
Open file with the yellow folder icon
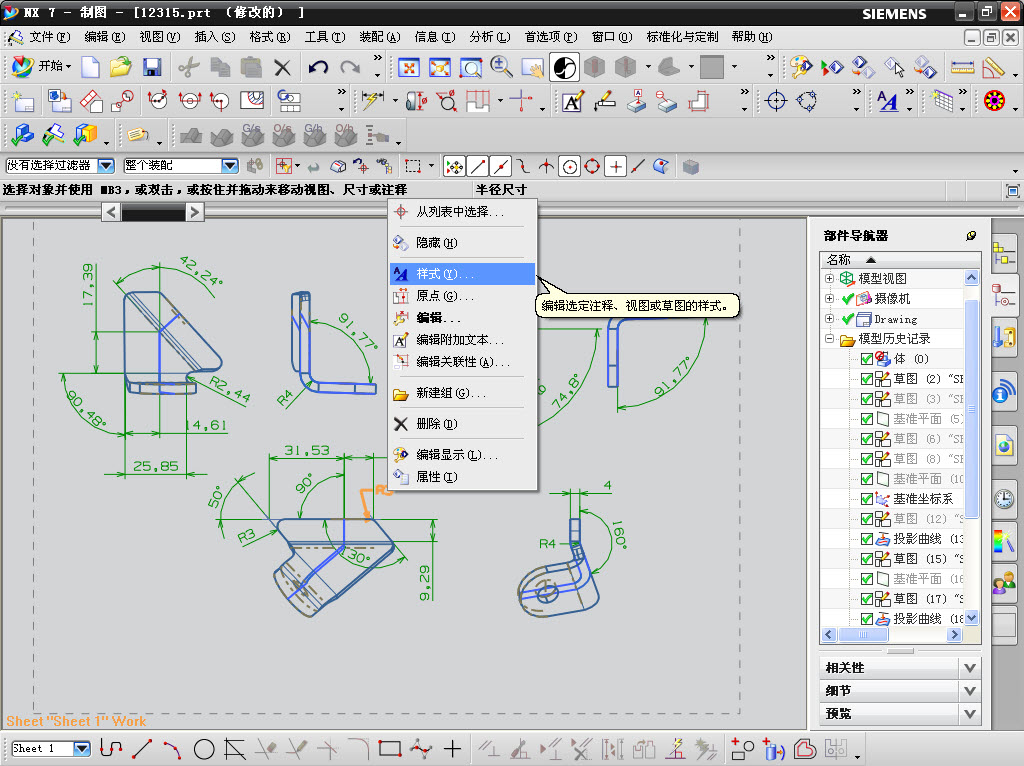pos(121,67)
